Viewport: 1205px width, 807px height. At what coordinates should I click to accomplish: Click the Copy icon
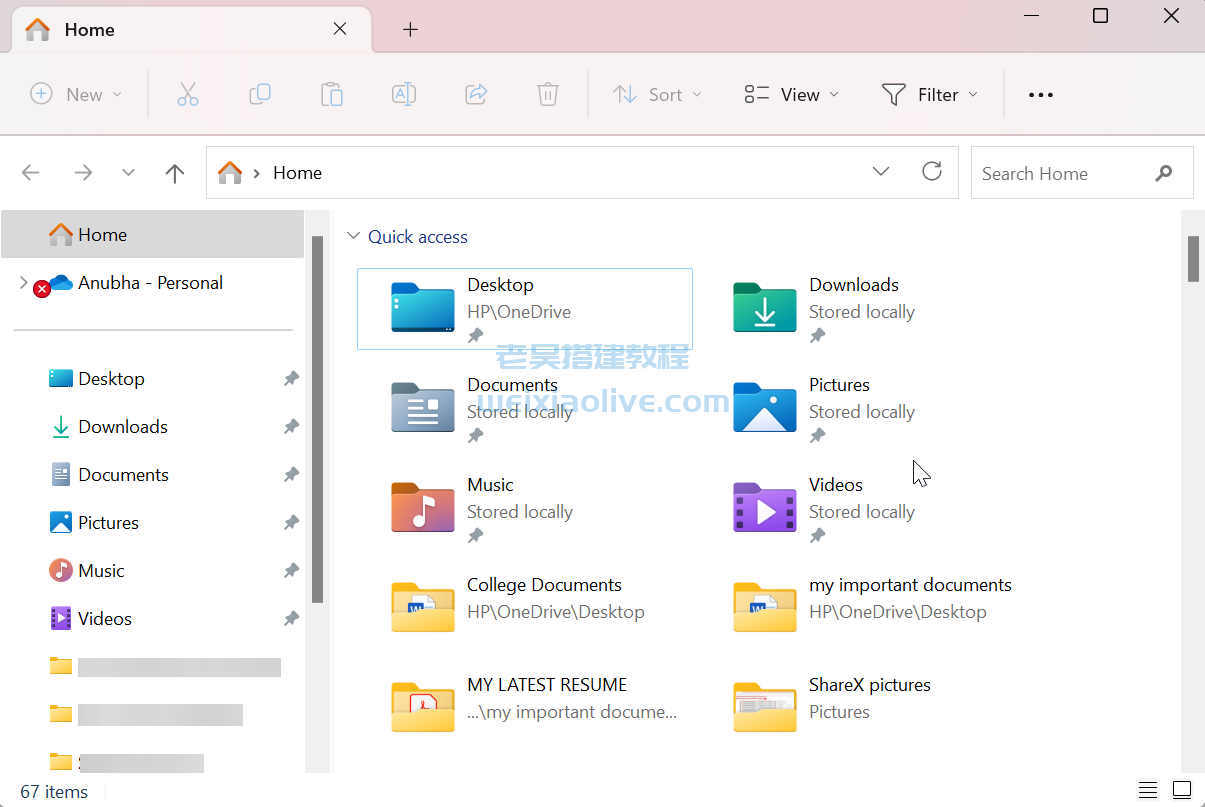click(x=260, y=94)
